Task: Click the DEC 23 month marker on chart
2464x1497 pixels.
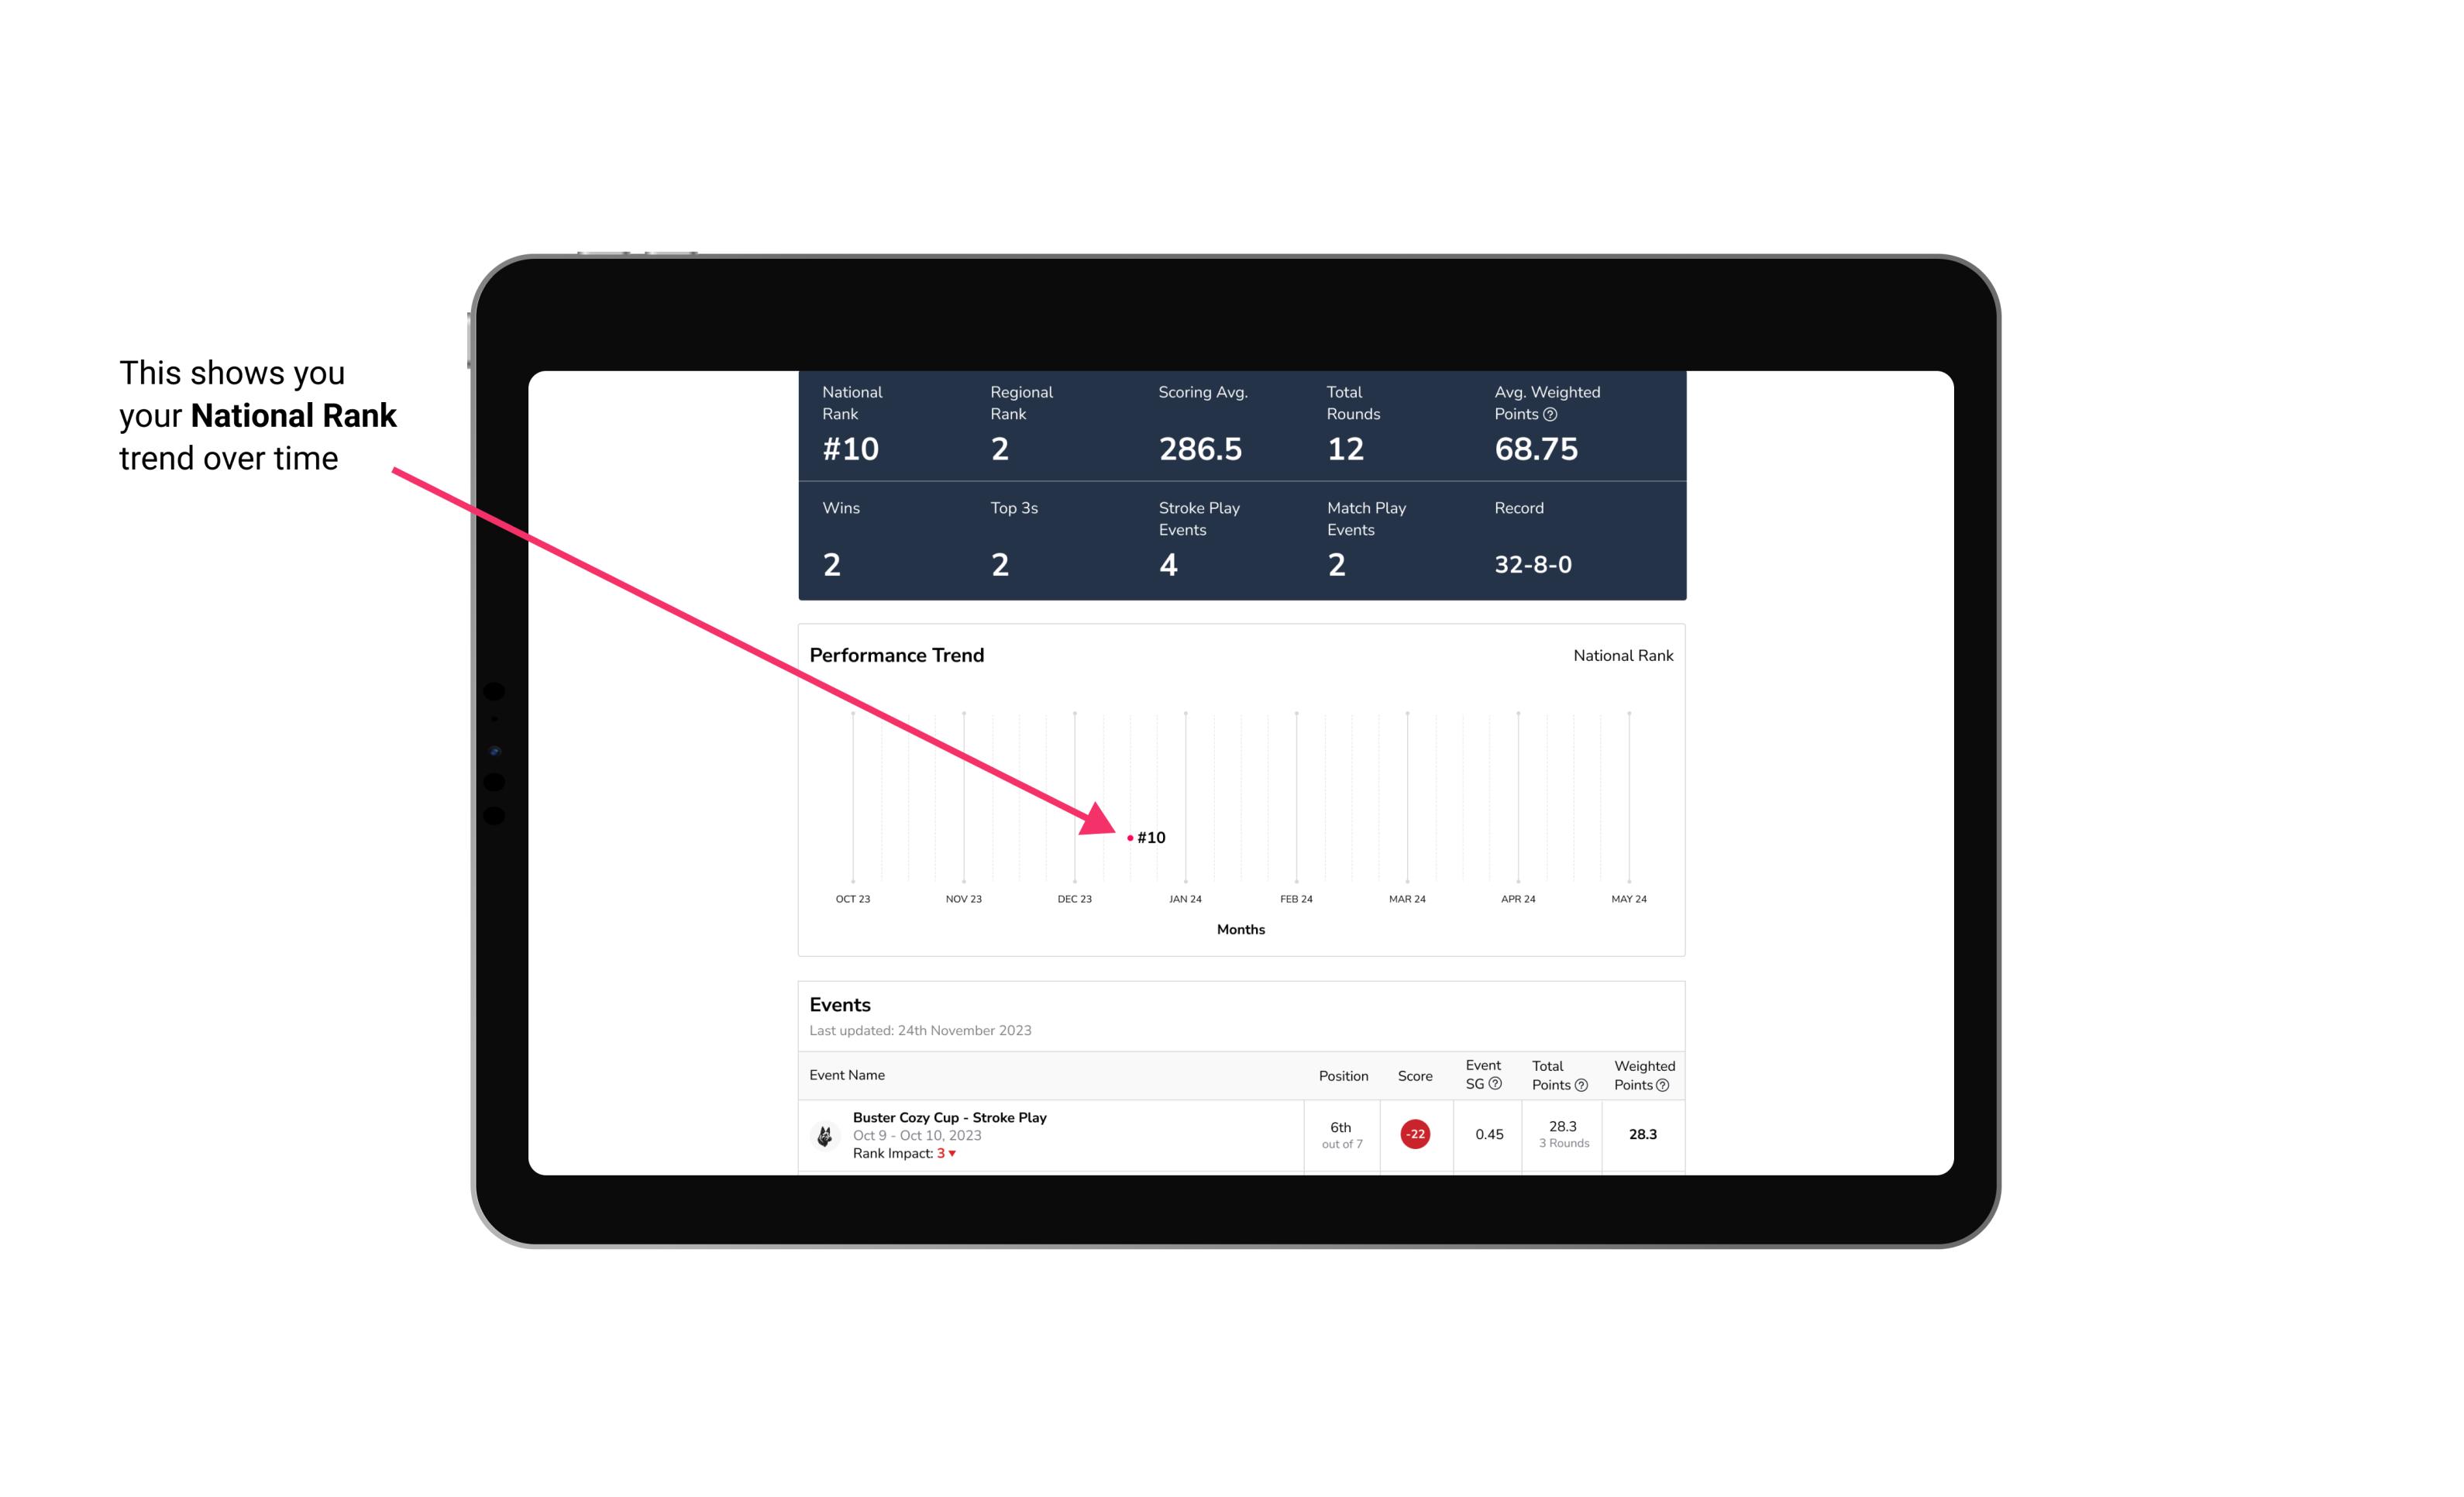Action: 1074,899
